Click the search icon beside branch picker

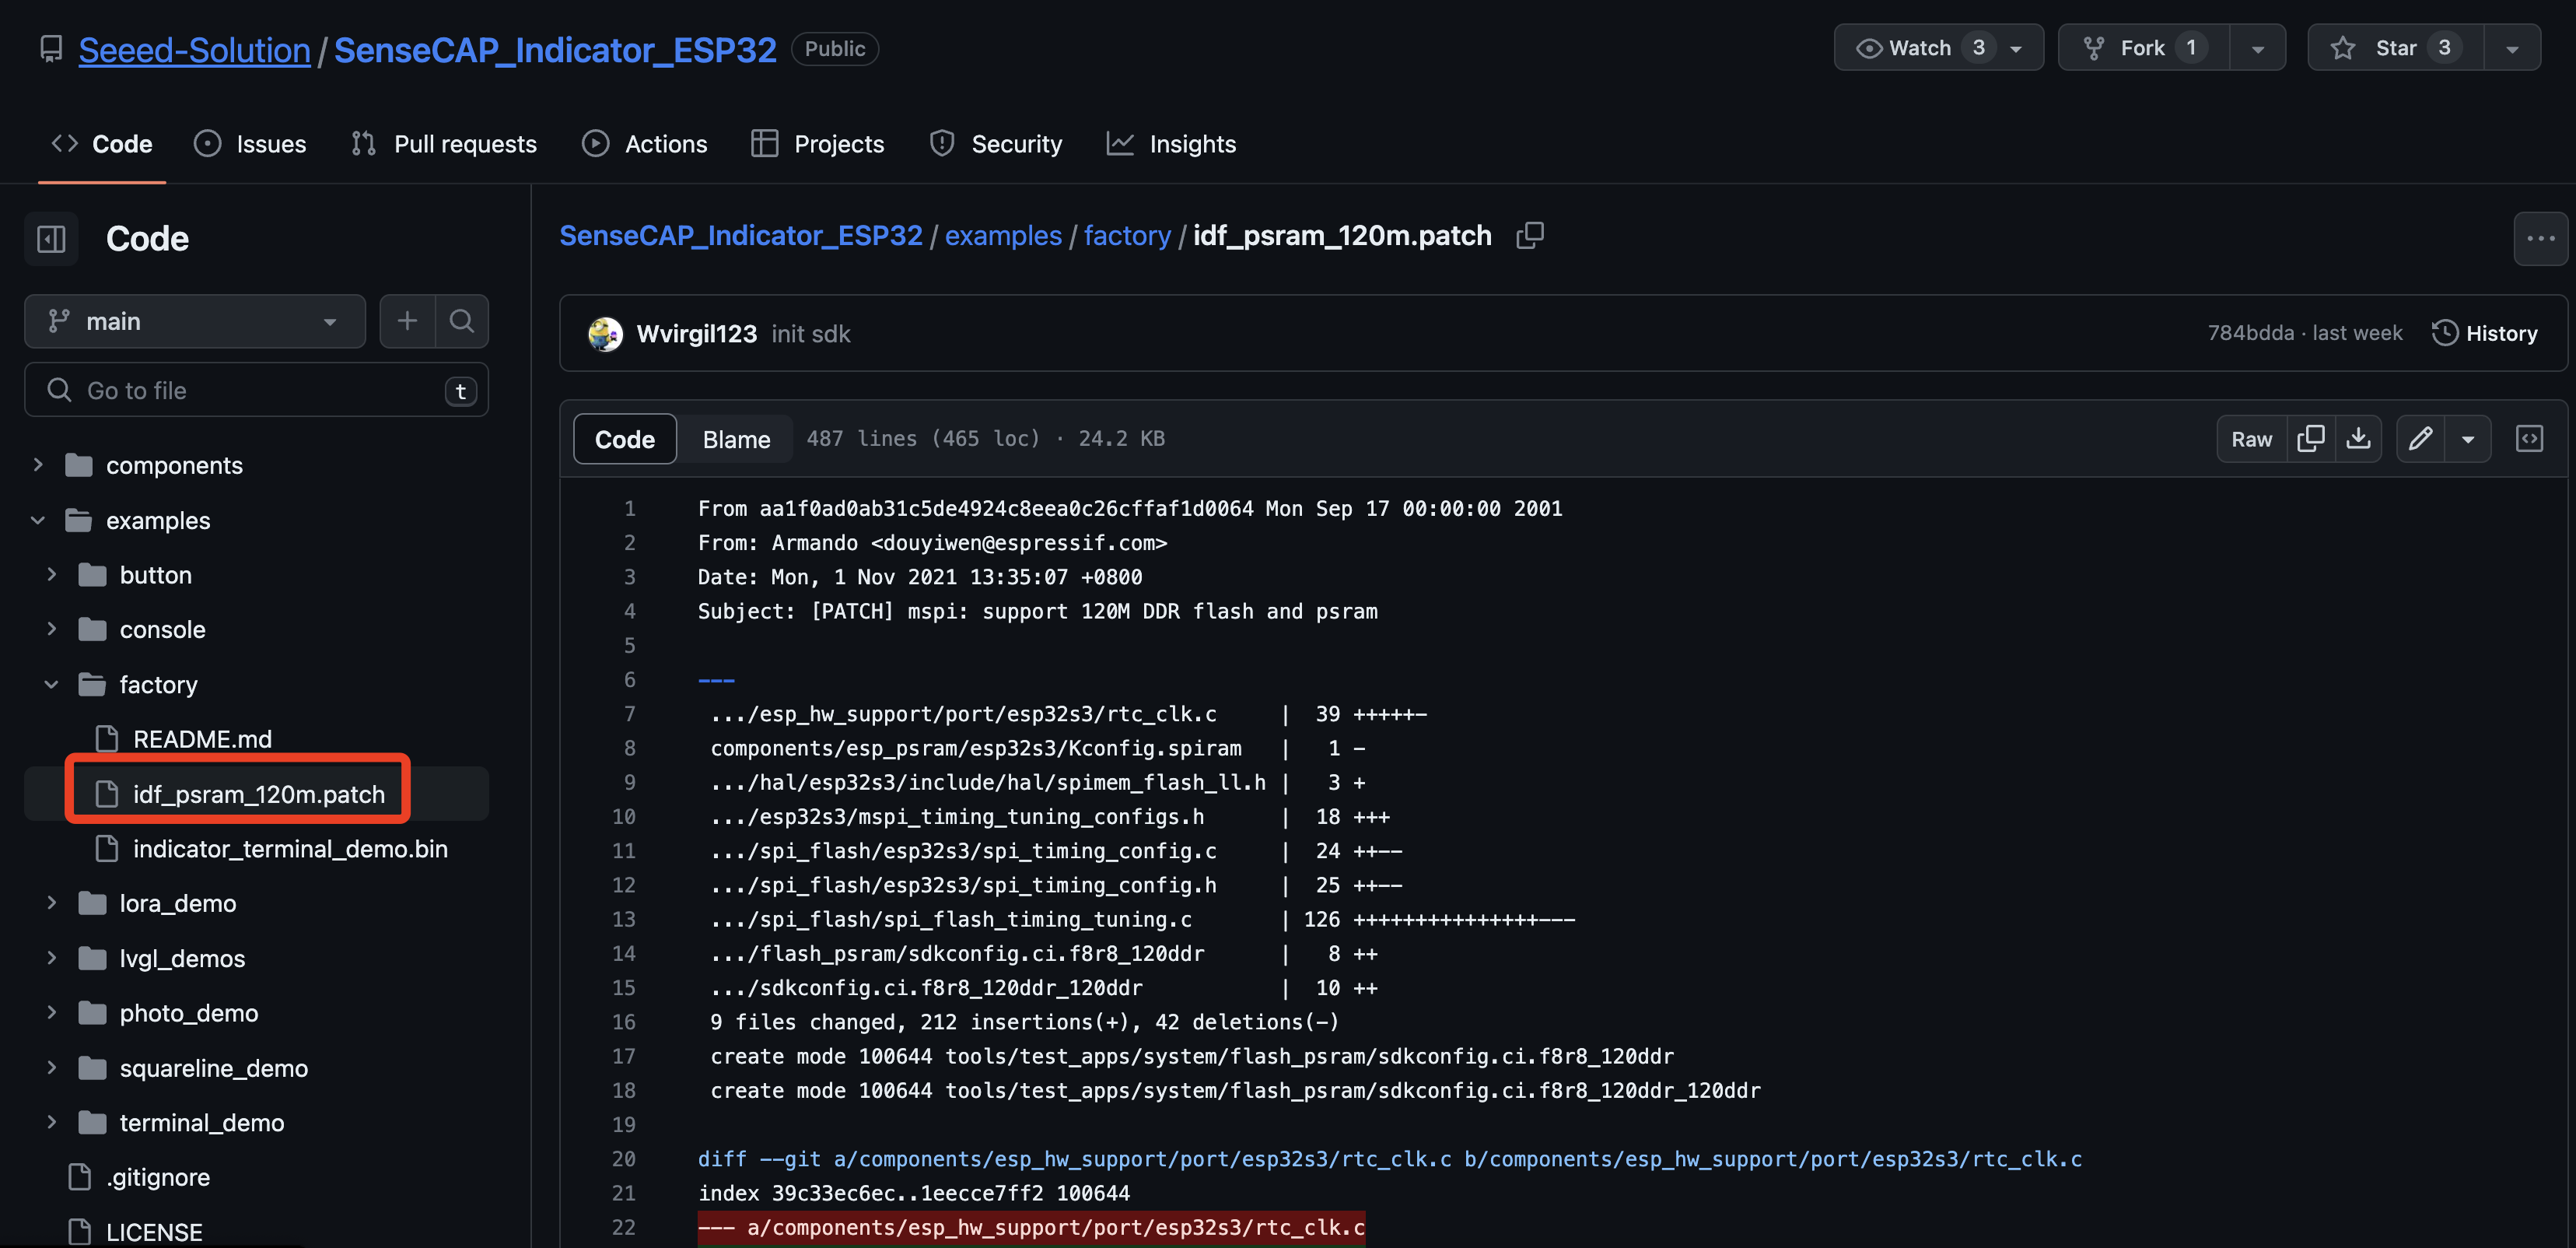click(462, 321)
